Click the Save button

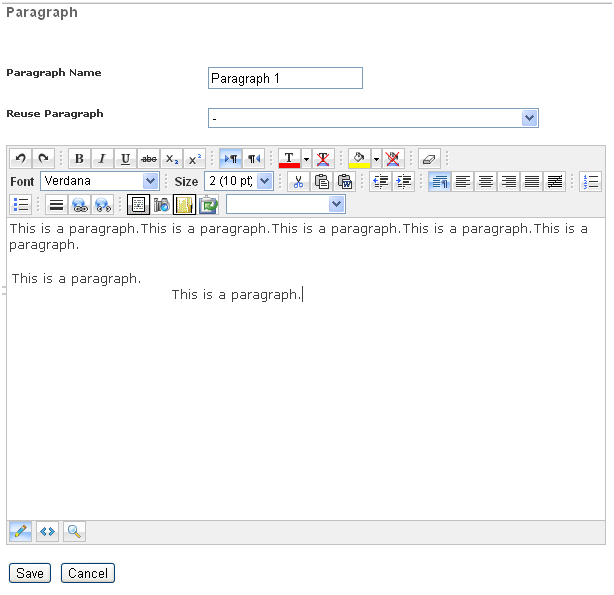(x=29, y=573)
